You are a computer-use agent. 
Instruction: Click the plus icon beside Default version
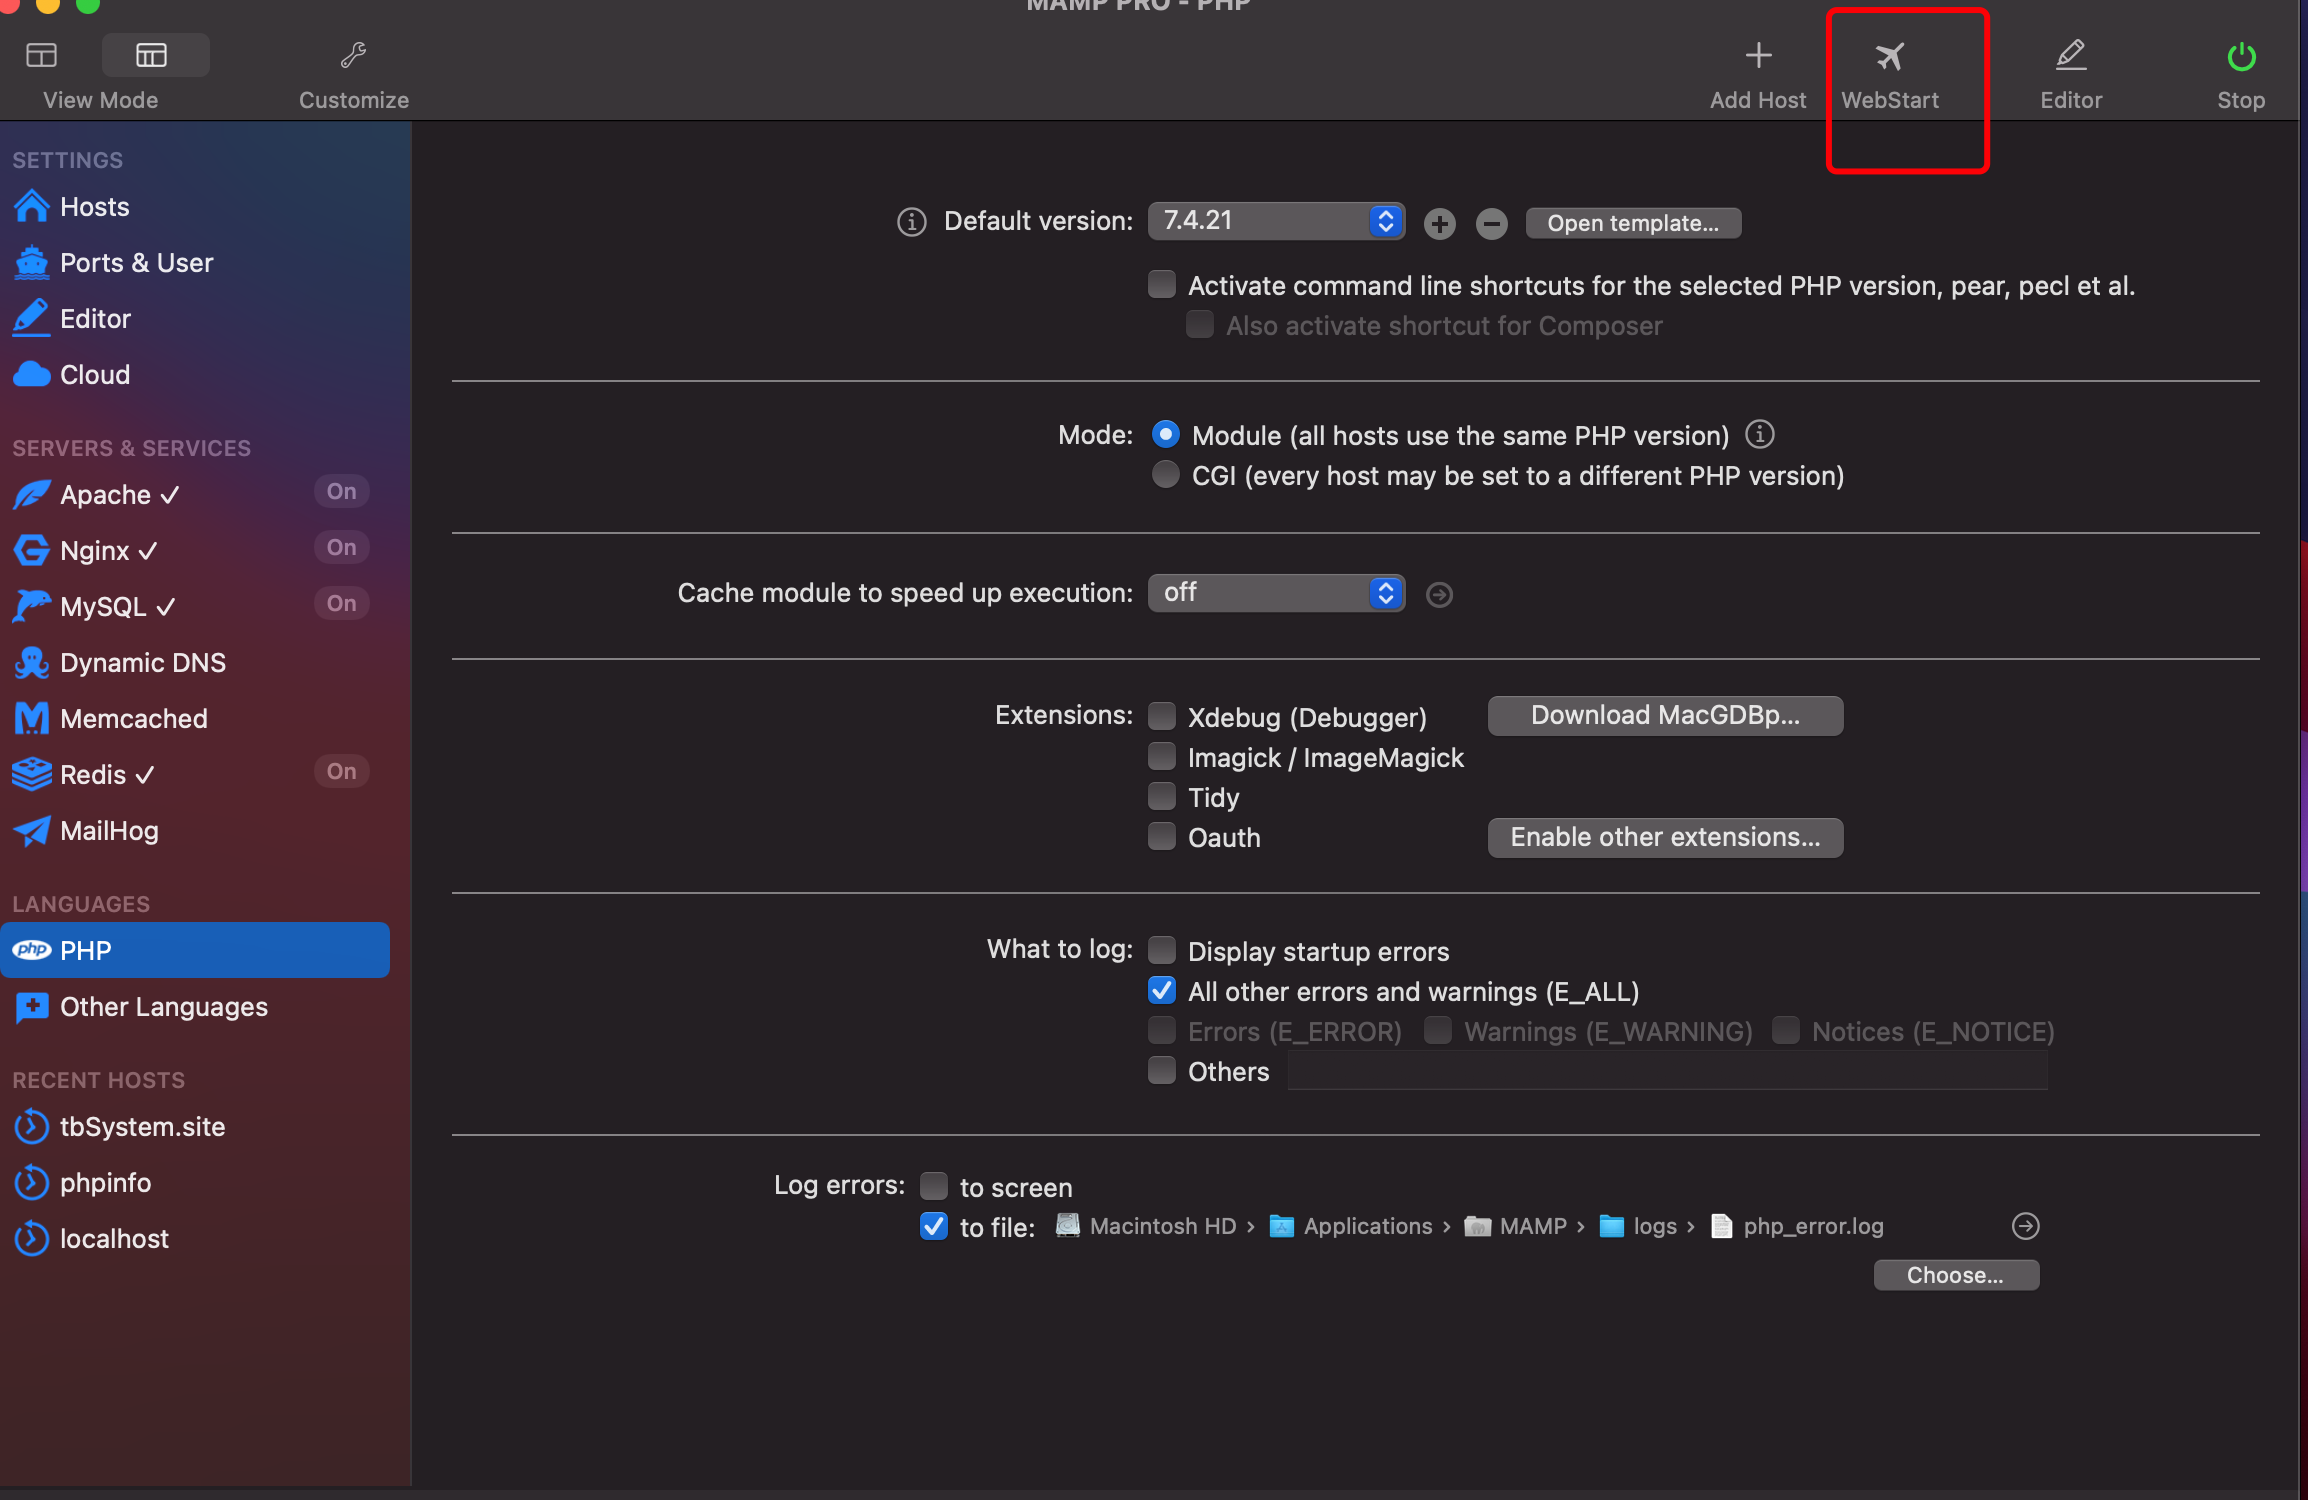[x=1439, y=224]
